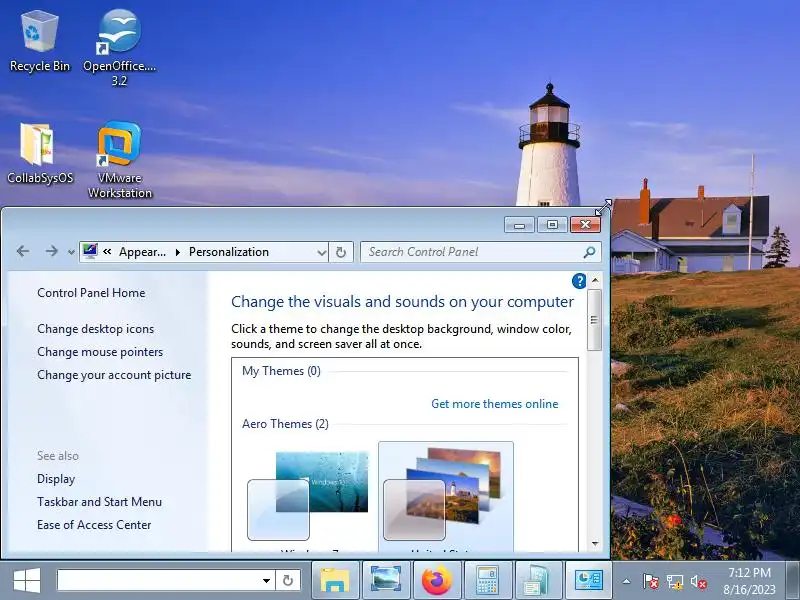Expand the arrow after Appear... breadcrumb

(178, 252)
